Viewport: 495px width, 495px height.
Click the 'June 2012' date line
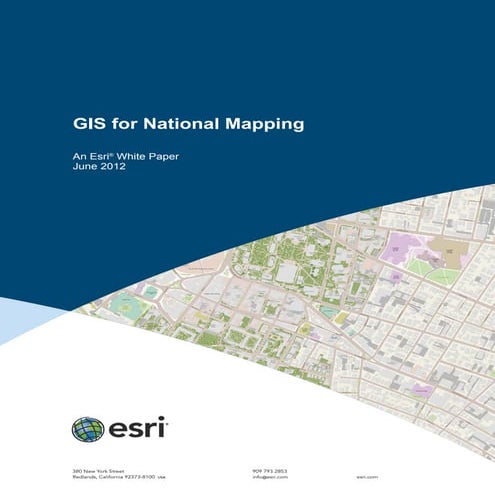[x=99, y=166]
